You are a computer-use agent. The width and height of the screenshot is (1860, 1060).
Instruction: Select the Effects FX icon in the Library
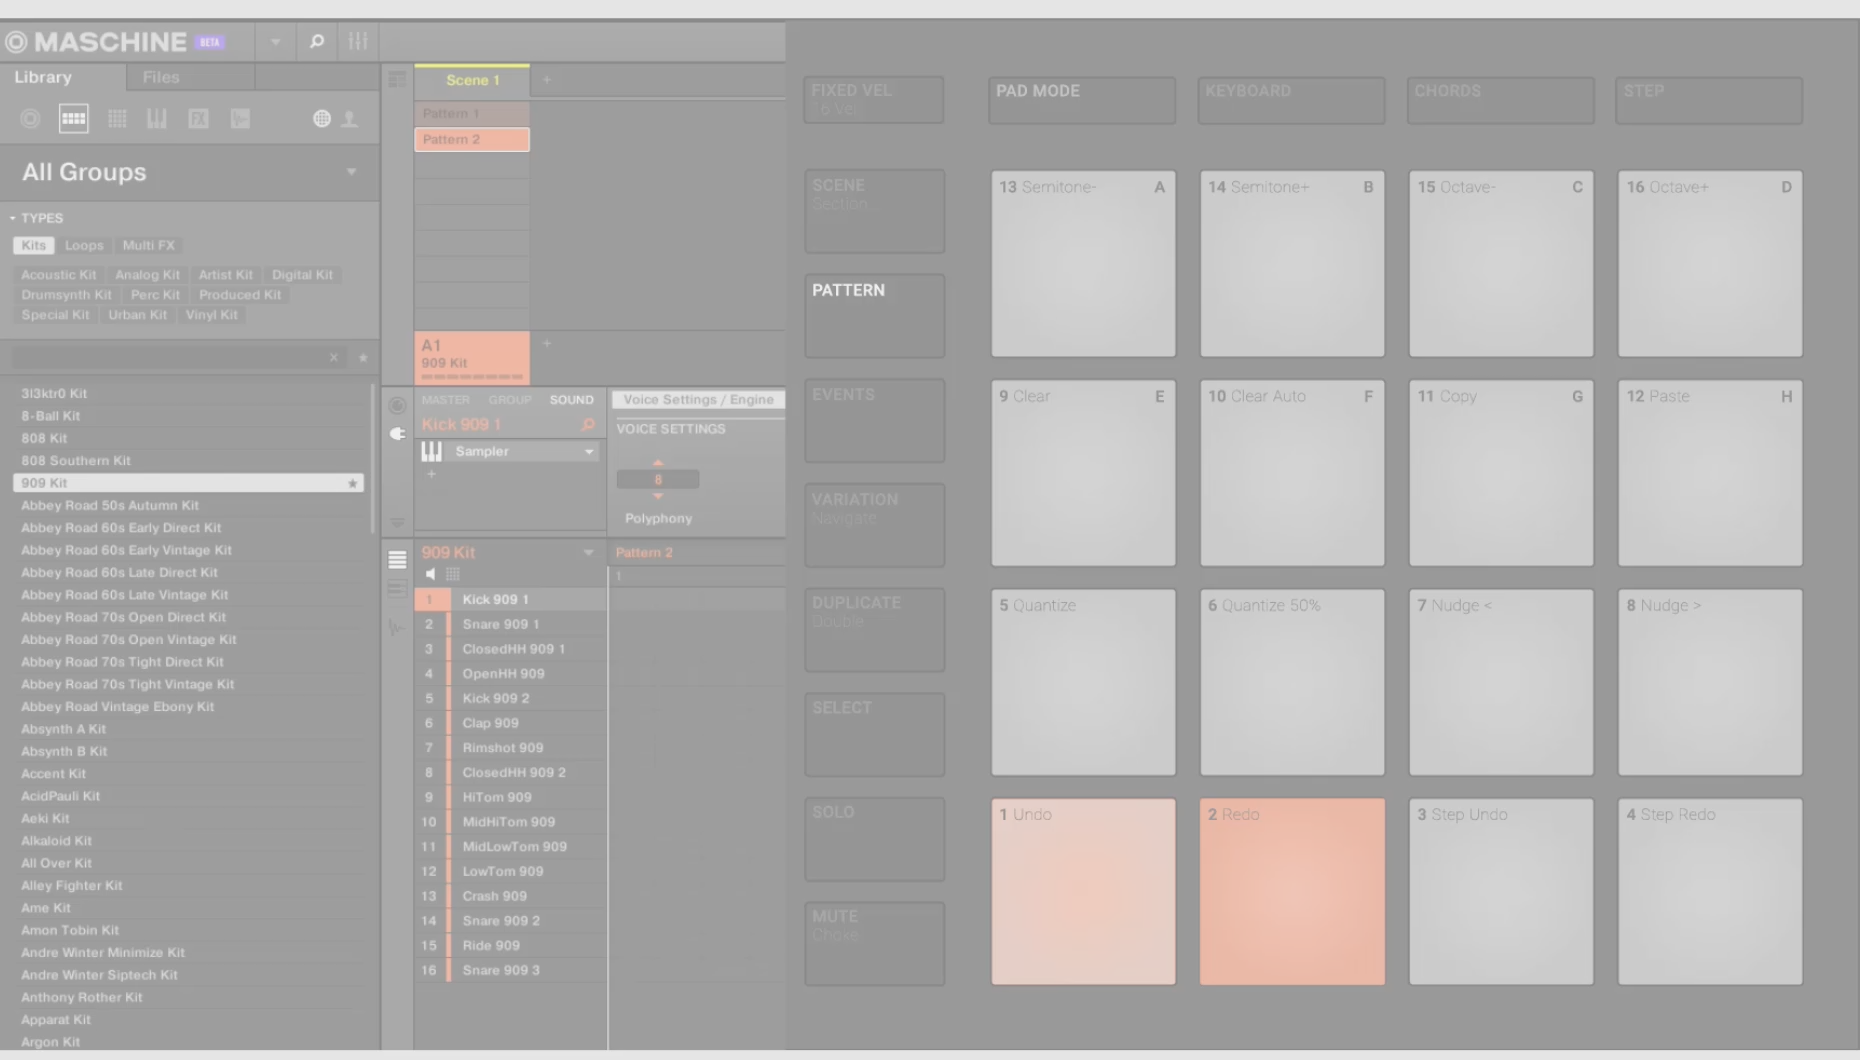pyautogui.click(x=199, y=119)
